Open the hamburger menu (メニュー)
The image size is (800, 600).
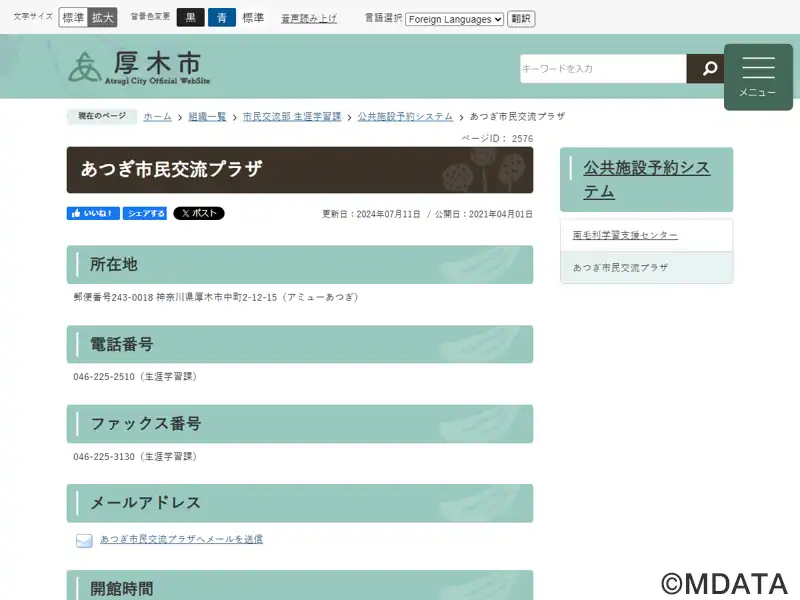pos(758,76)
